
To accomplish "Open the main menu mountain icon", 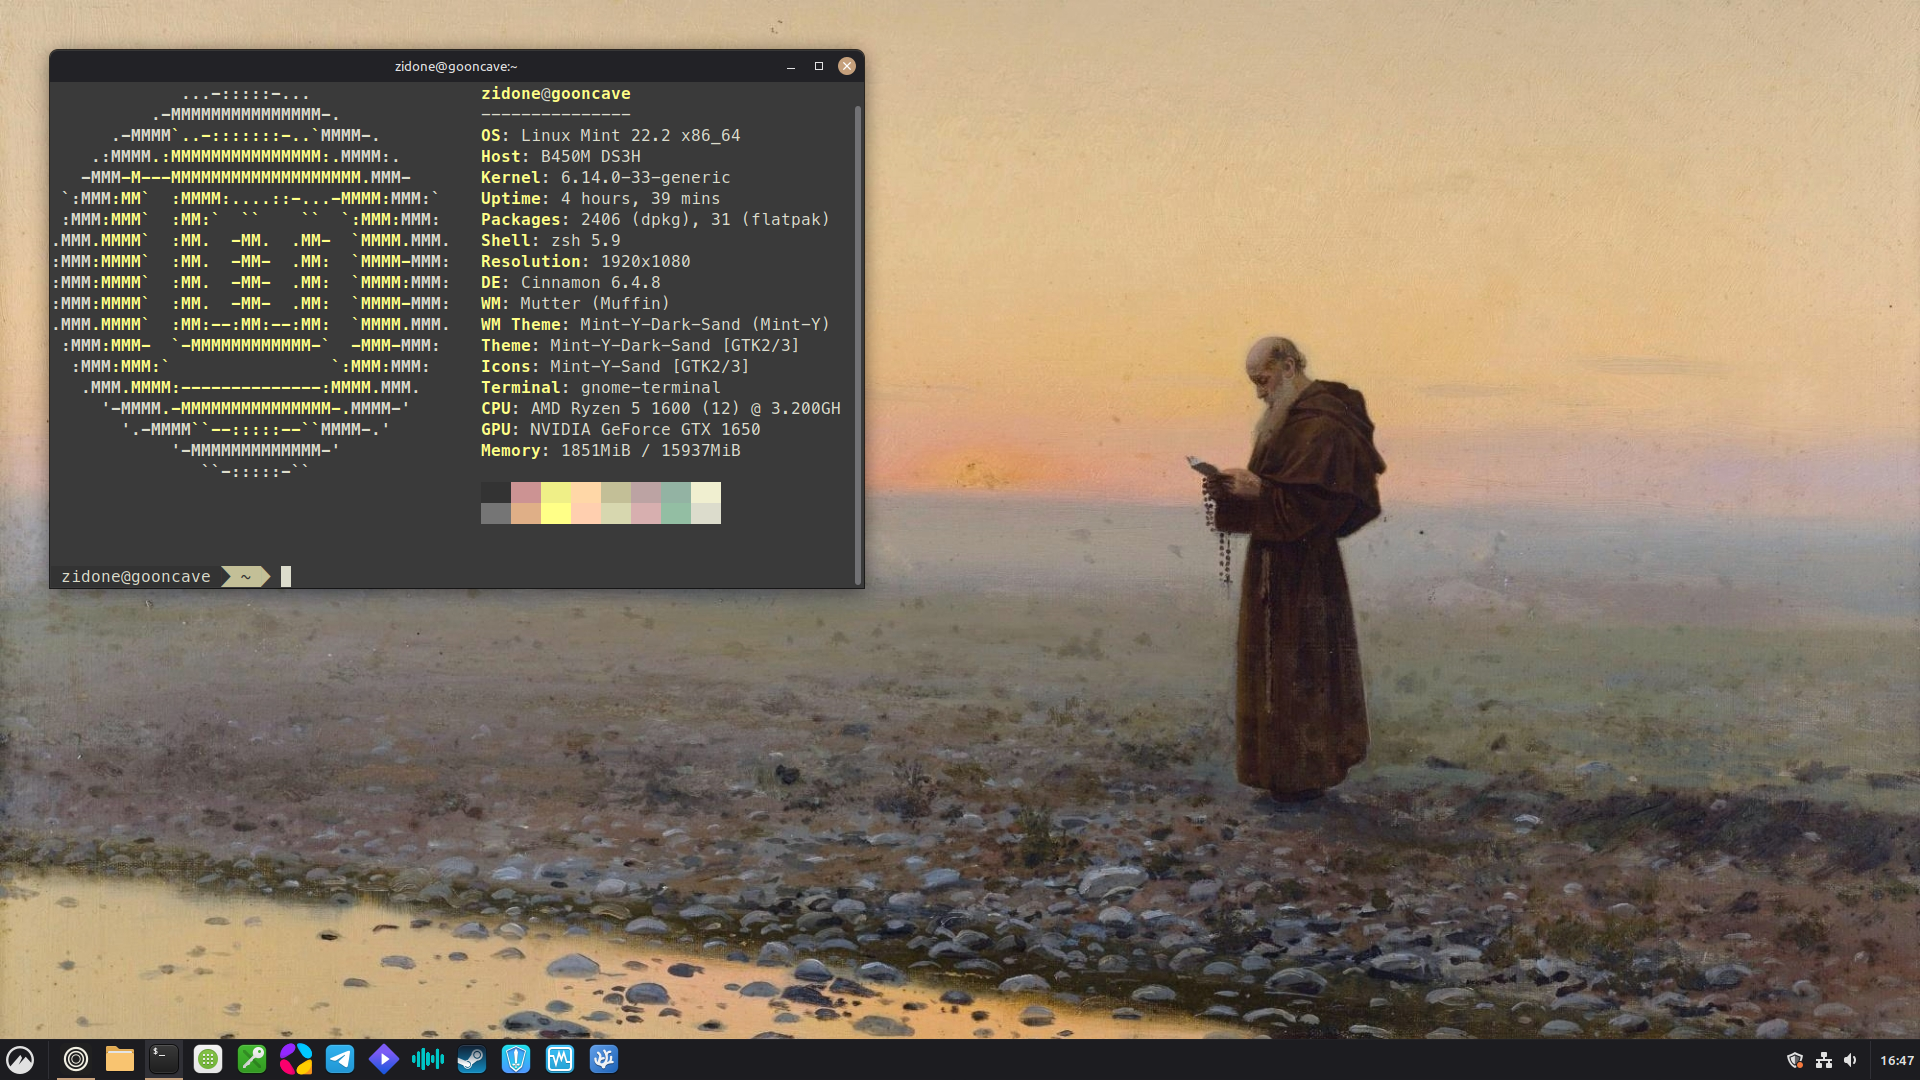I will coord(20,1059).
